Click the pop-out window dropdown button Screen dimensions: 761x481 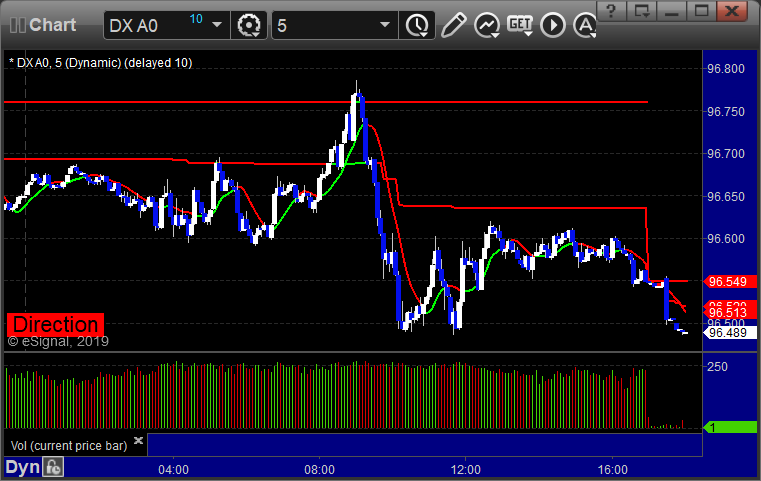click(642, 11)
